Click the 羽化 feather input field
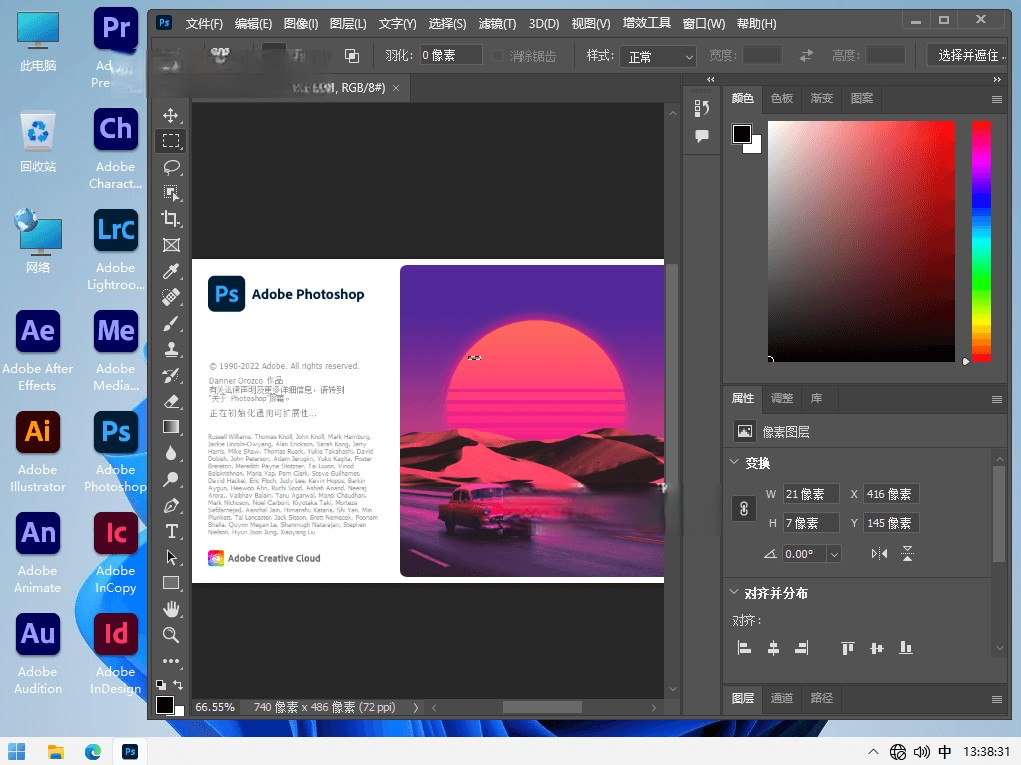 [450, 56]
